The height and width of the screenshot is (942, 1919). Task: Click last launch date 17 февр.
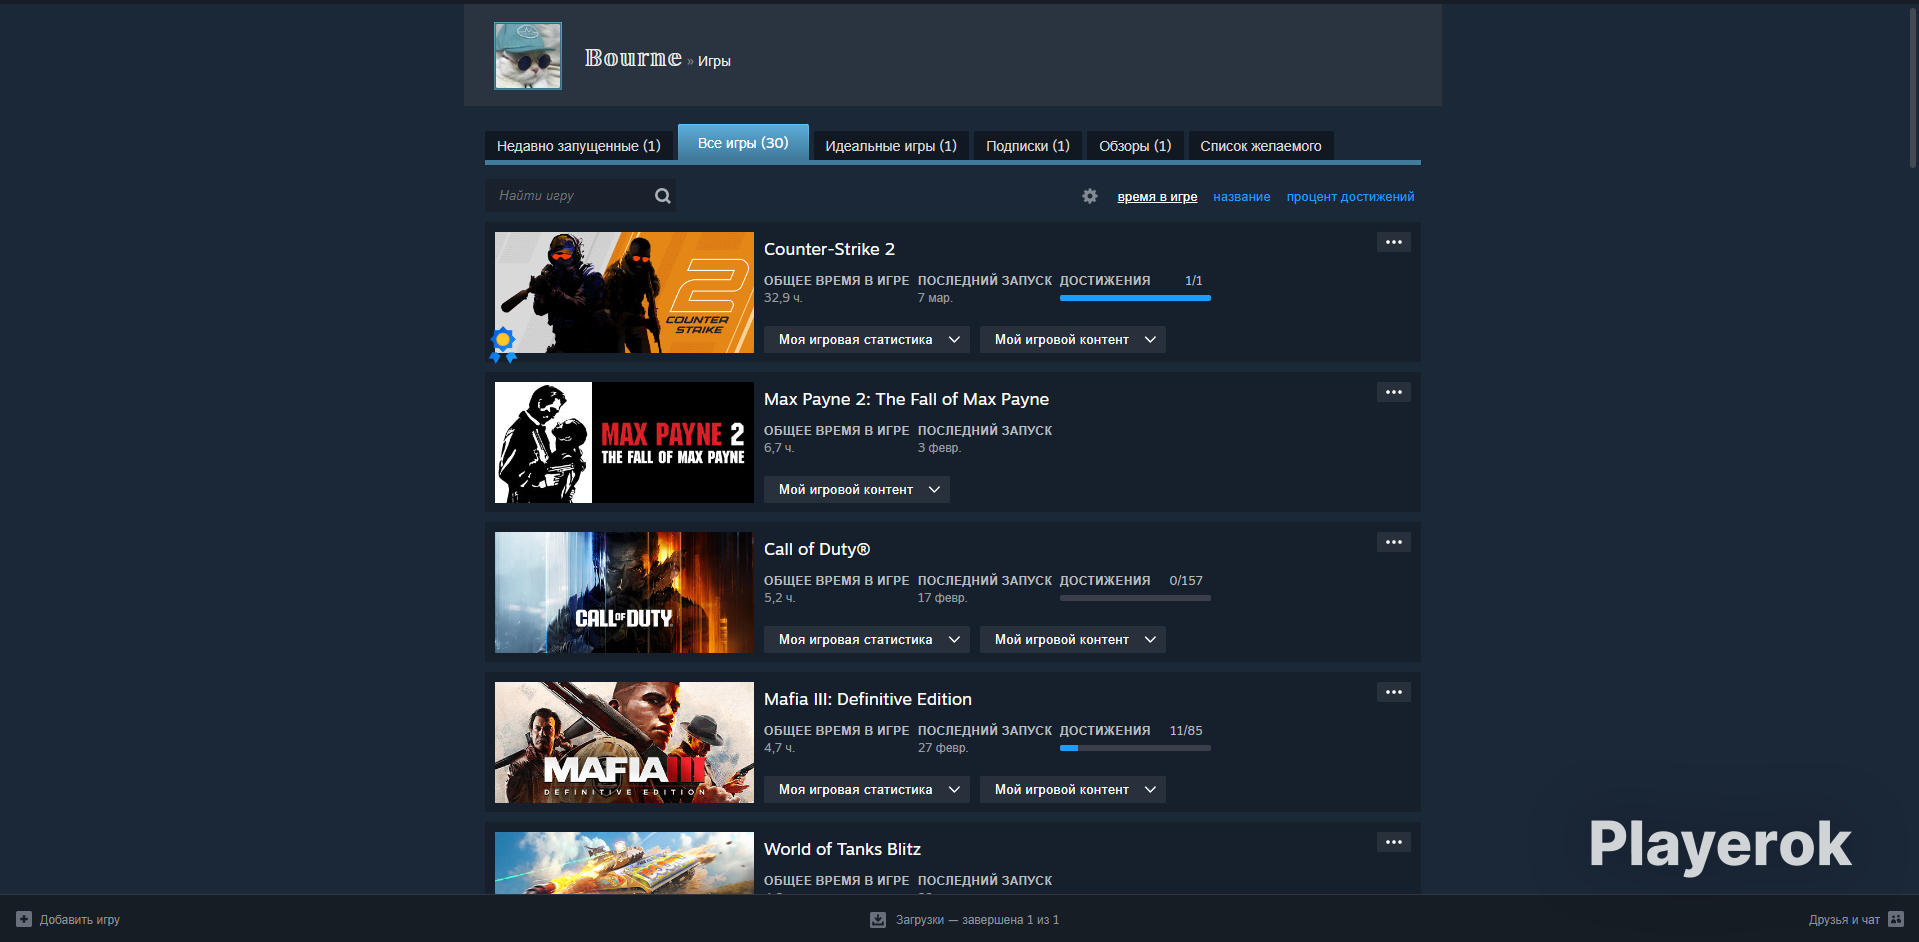pos(943,598)
